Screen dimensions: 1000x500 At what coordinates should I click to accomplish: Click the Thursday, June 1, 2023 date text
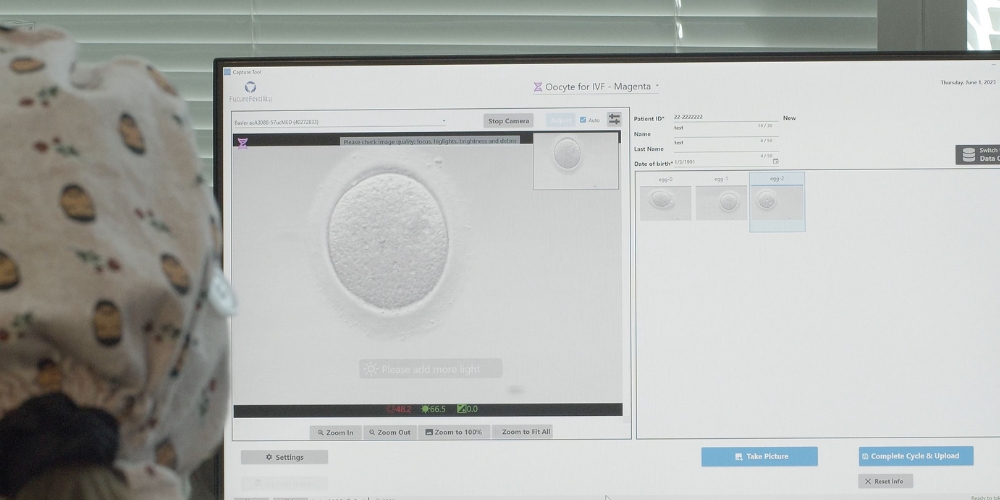click(968, 82)
